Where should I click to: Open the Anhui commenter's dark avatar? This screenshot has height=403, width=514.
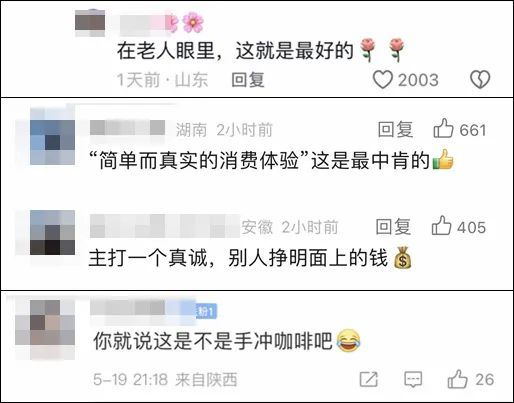[x=52, y=233]
